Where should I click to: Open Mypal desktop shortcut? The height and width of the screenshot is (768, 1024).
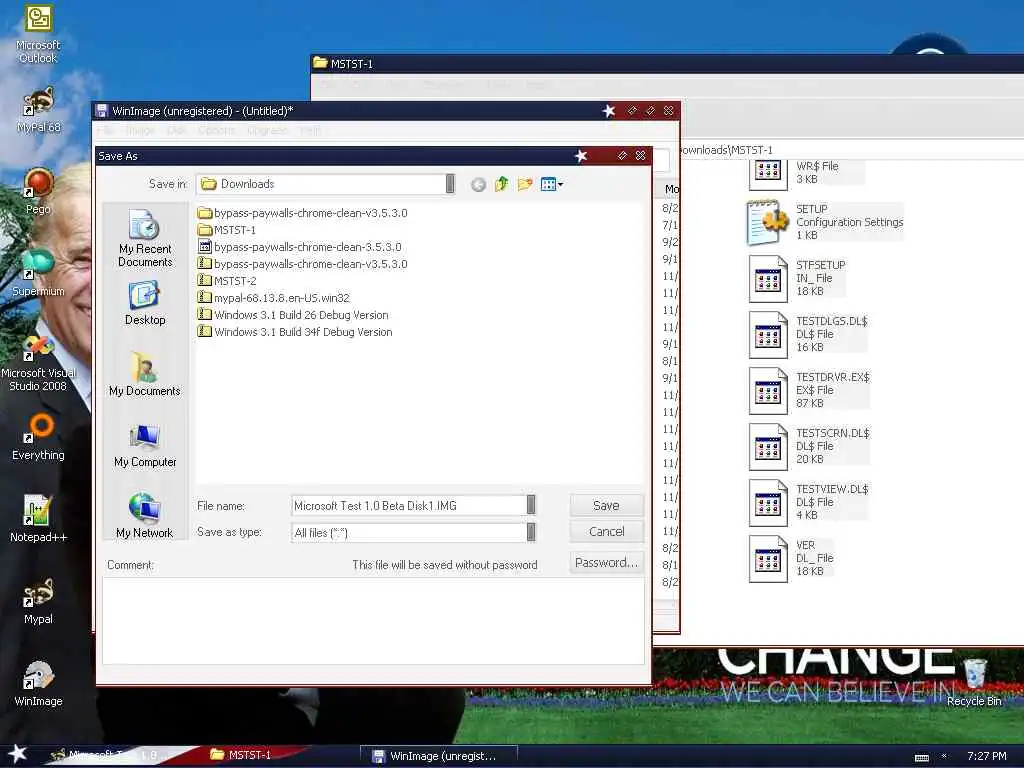pyautogui.click(x=38, y=601)
